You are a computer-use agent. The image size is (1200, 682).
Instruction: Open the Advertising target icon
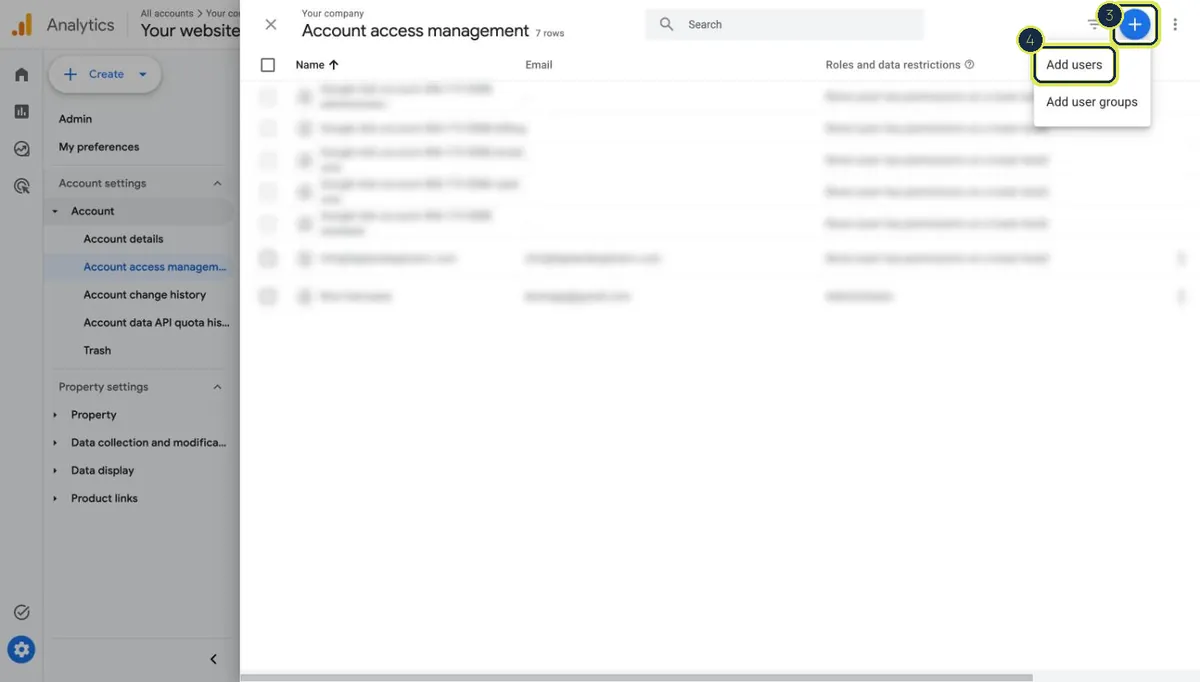21,186
